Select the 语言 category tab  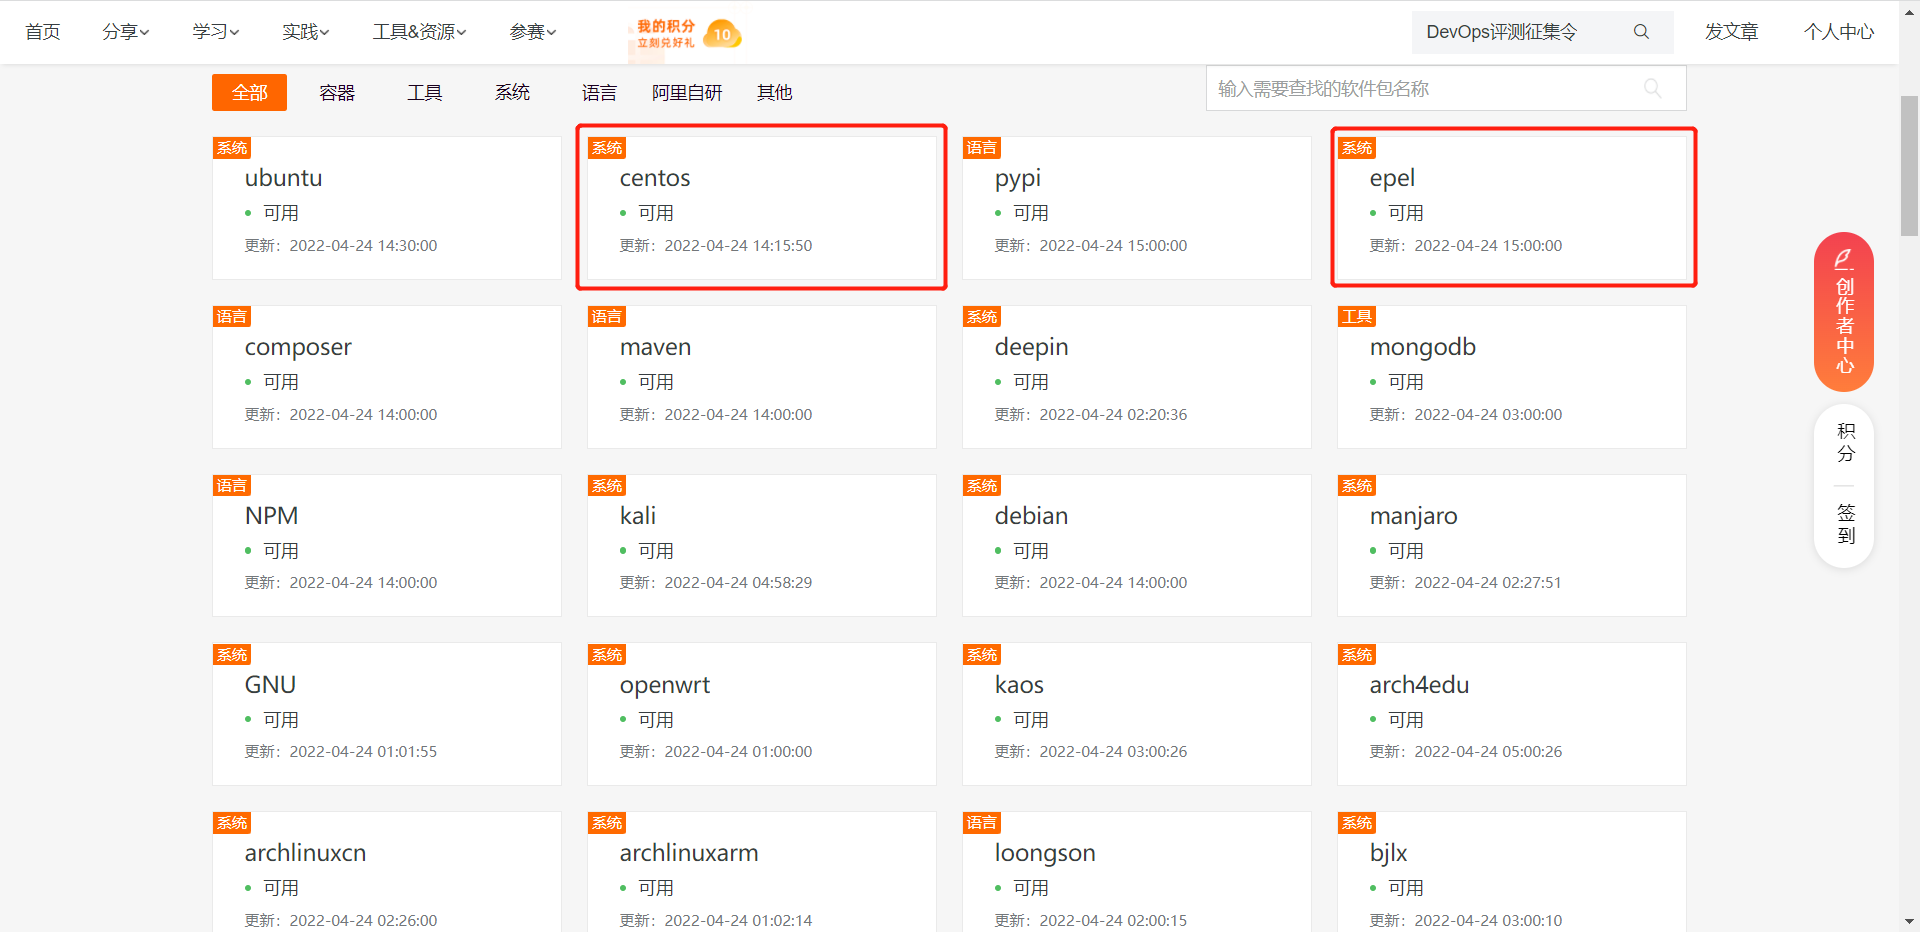(599, 93)
